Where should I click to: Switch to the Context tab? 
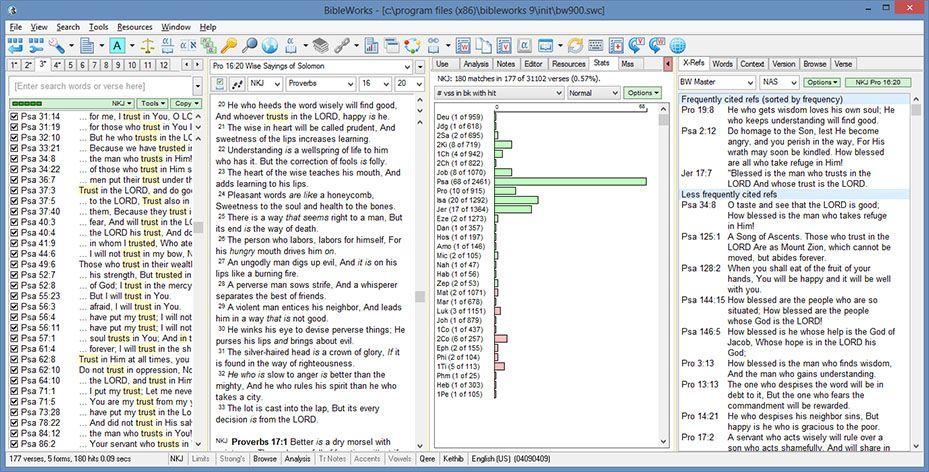coord(752,64)
